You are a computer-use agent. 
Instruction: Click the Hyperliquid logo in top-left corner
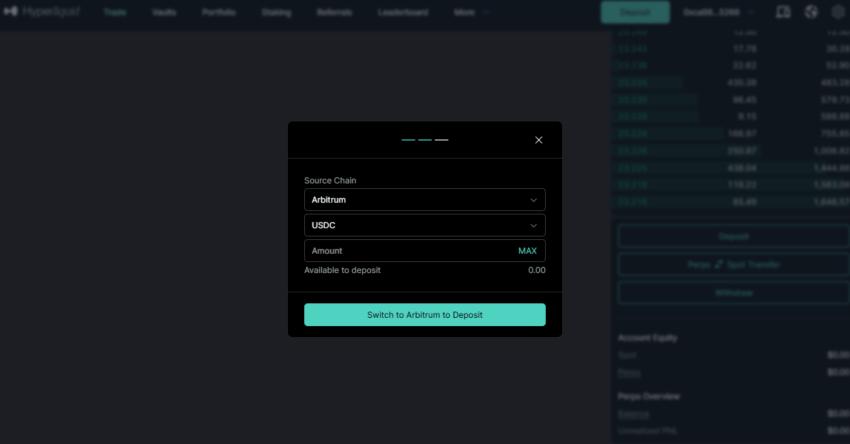pyautogui.click(x=42, y=11)
